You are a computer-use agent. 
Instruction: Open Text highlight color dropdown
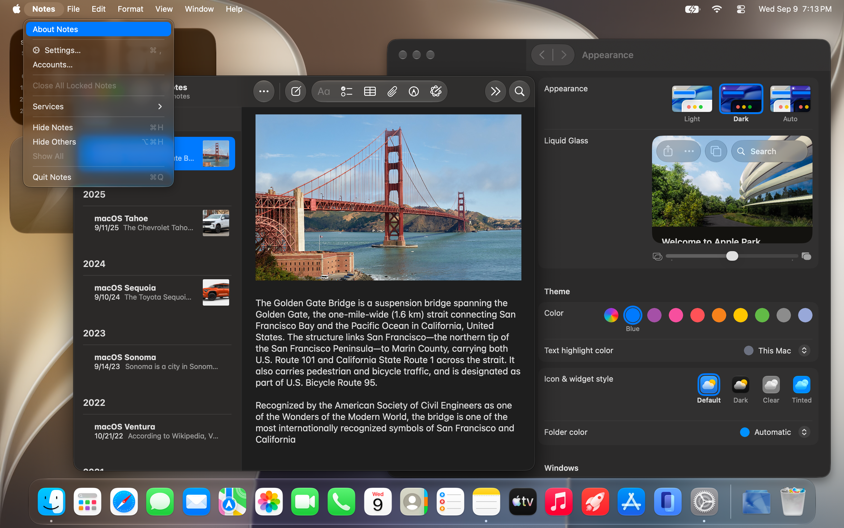click(x=776, y=350)
